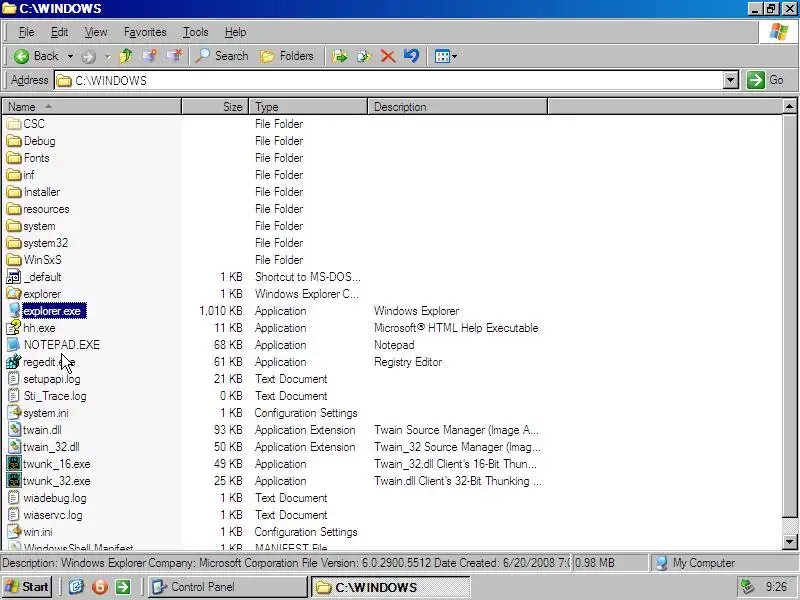Select the _default MS-DOS shortcut icon
800x600 pixels.
pos(14,277)
